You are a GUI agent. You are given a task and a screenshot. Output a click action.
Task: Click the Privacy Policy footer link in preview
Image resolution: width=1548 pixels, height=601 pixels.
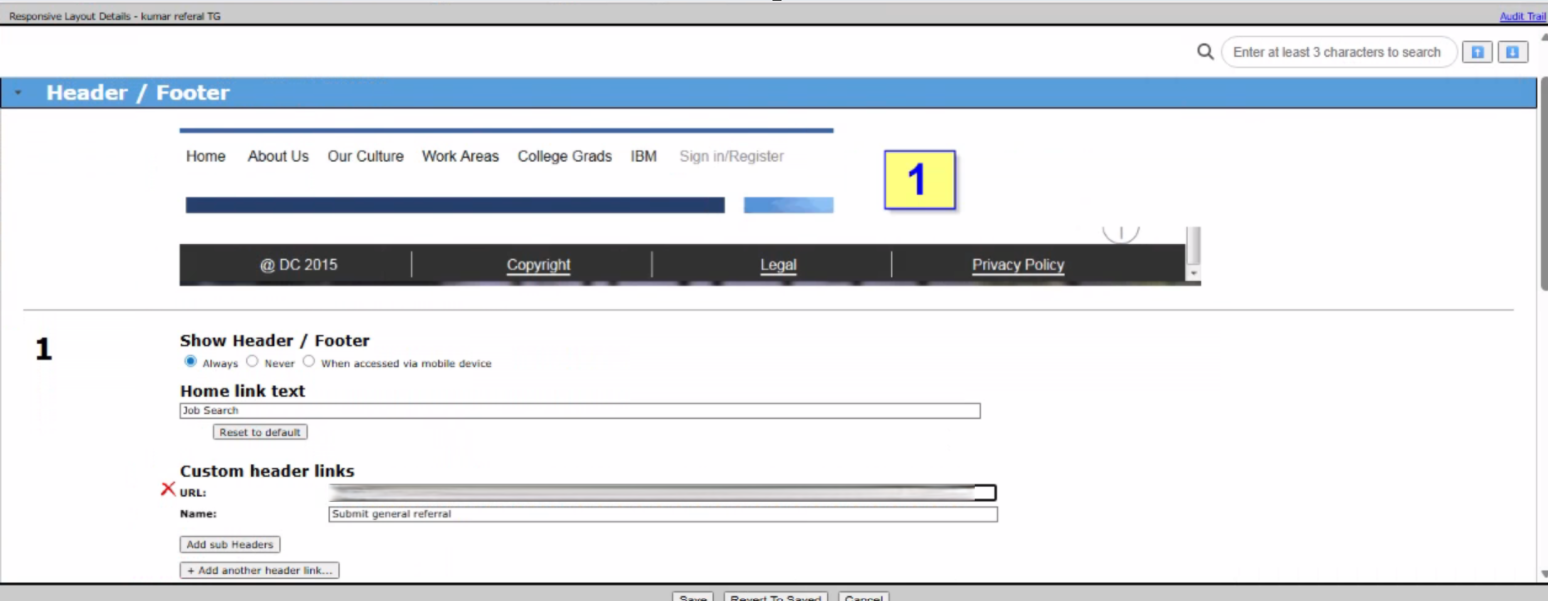tap(1018, 265)
